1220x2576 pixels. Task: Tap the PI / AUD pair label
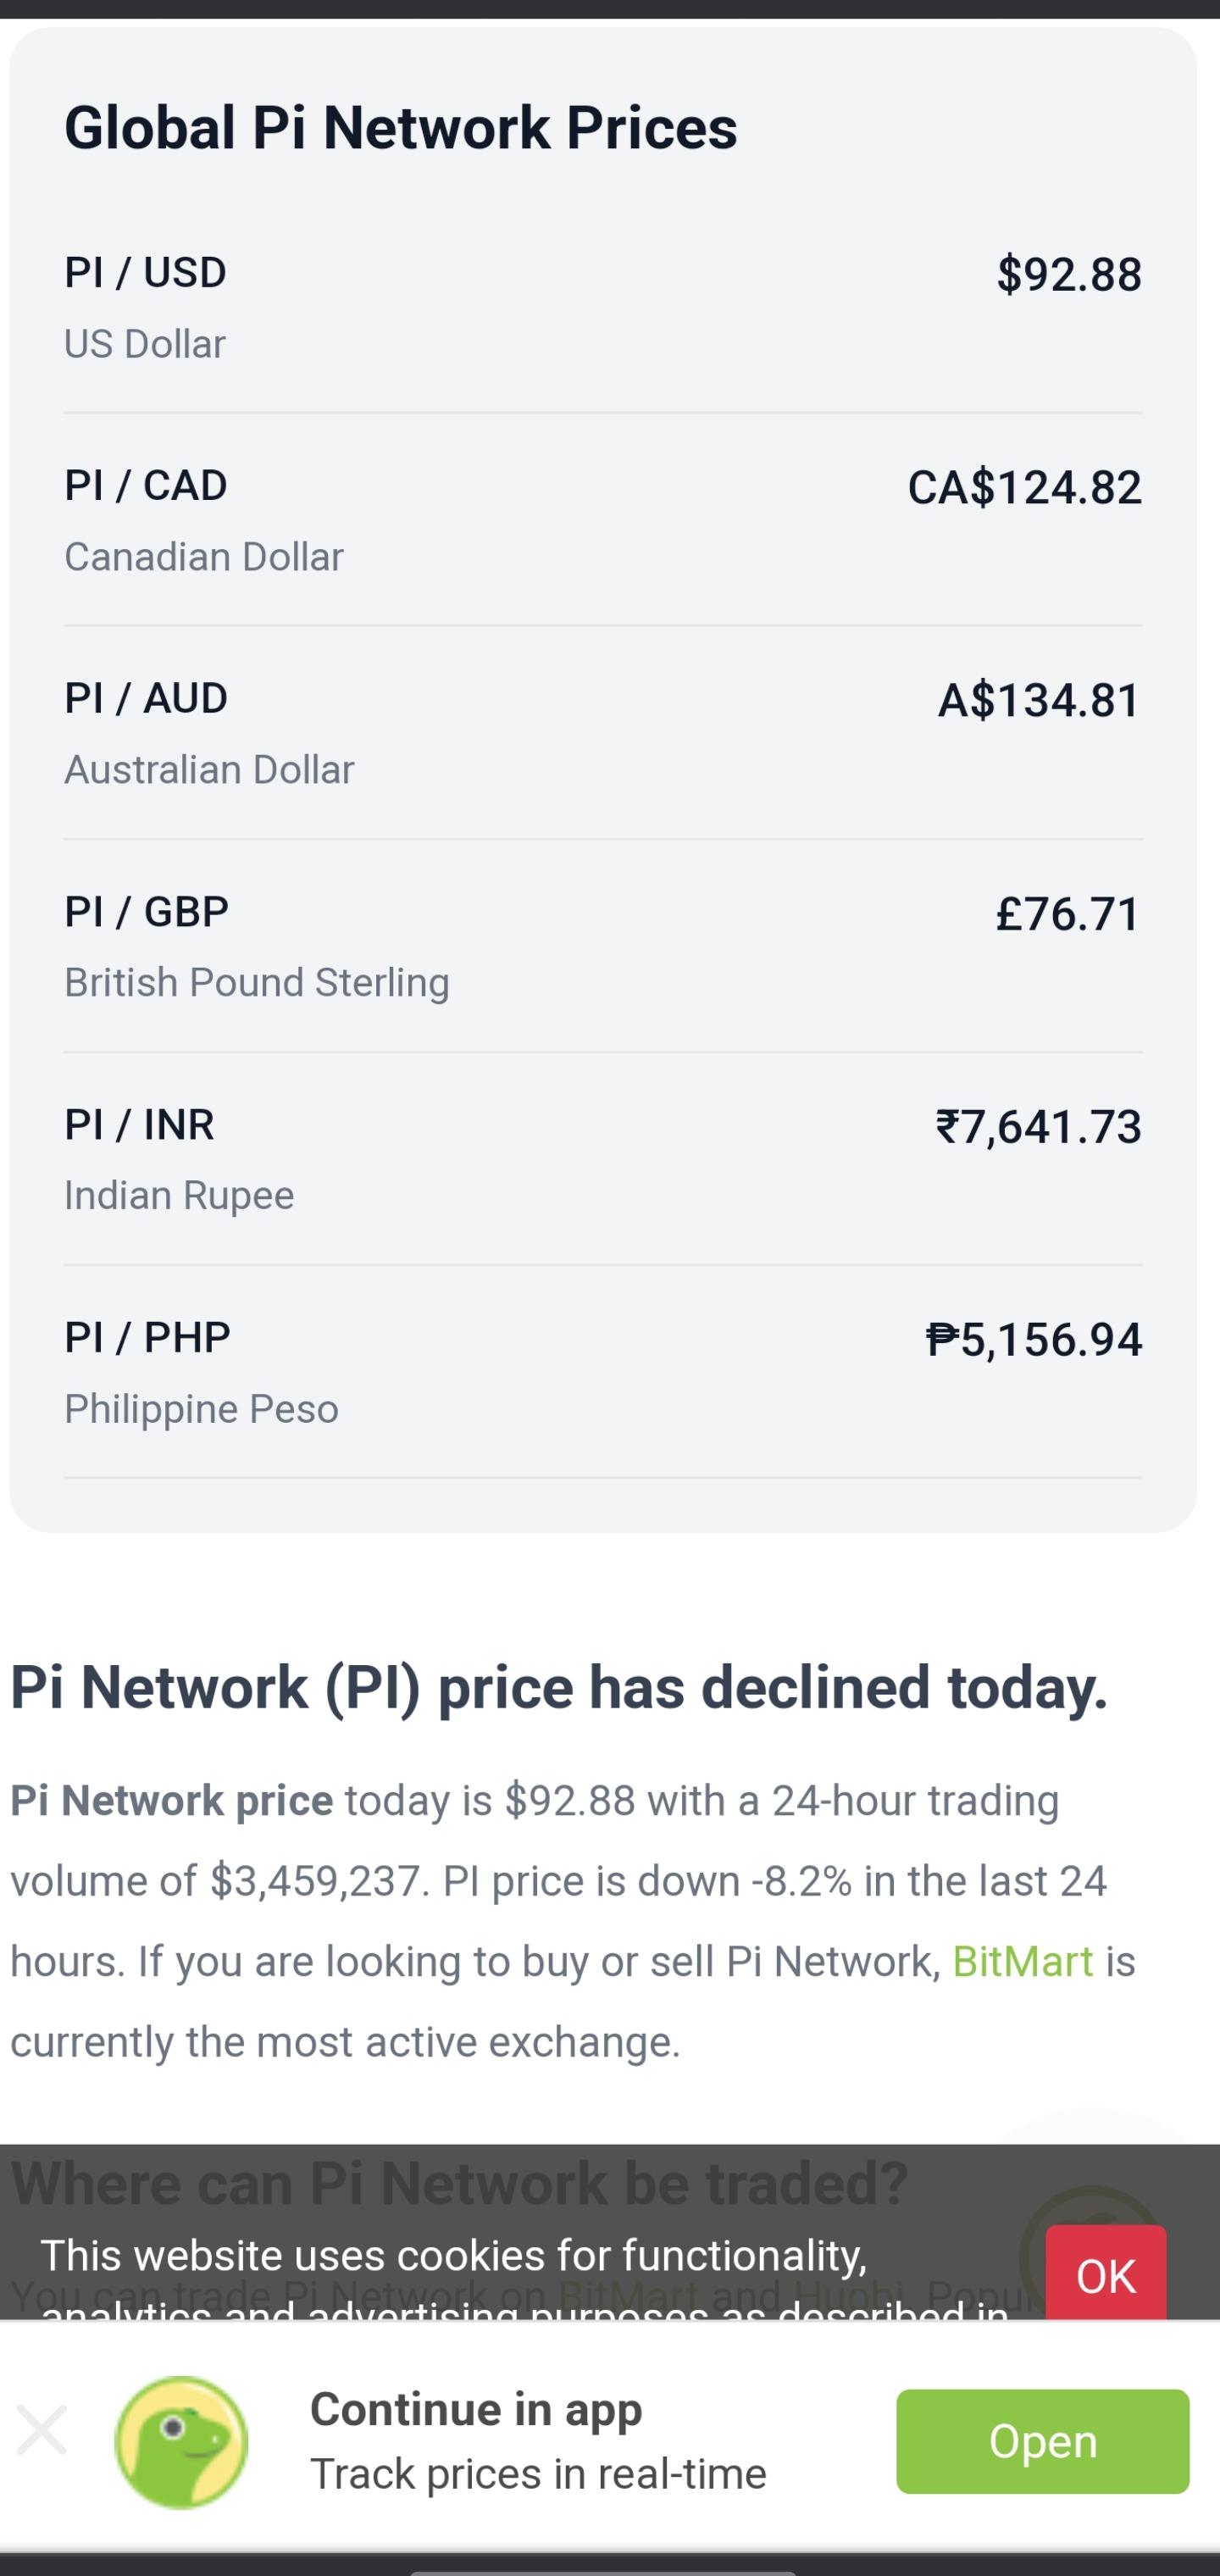(x=146, y=699)
